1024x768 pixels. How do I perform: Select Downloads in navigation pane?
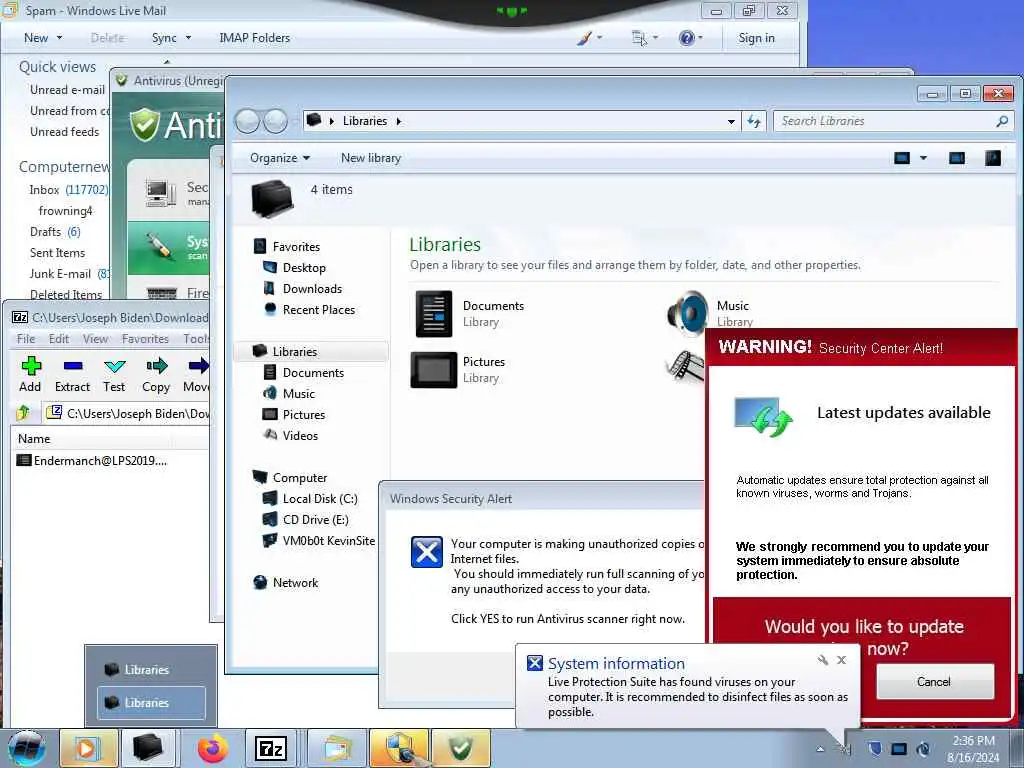pyautogui.click(x=312, y=289)
